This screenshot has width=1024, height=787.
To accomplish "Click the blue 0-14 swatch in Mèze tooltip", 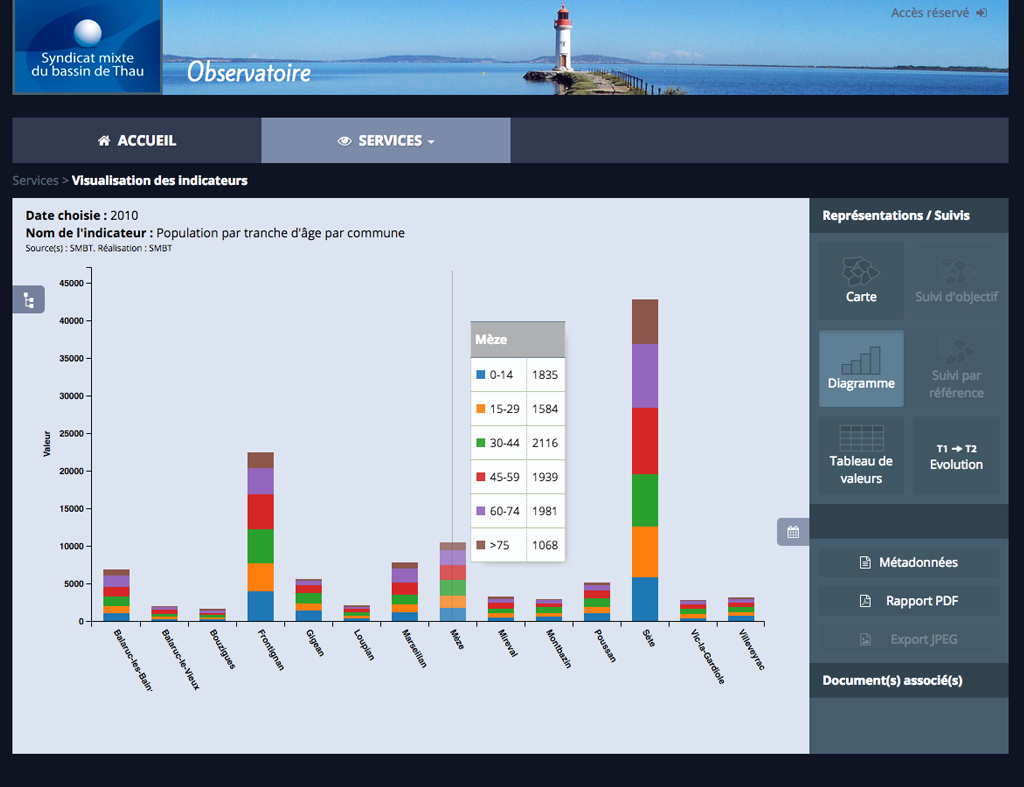I will (481, 375).
